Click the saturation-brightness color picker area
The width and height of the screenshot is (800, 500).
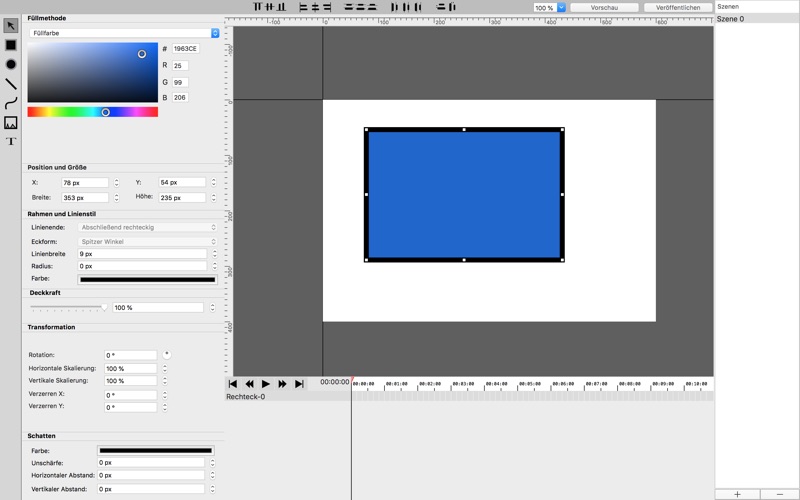(x=93, y=72)
